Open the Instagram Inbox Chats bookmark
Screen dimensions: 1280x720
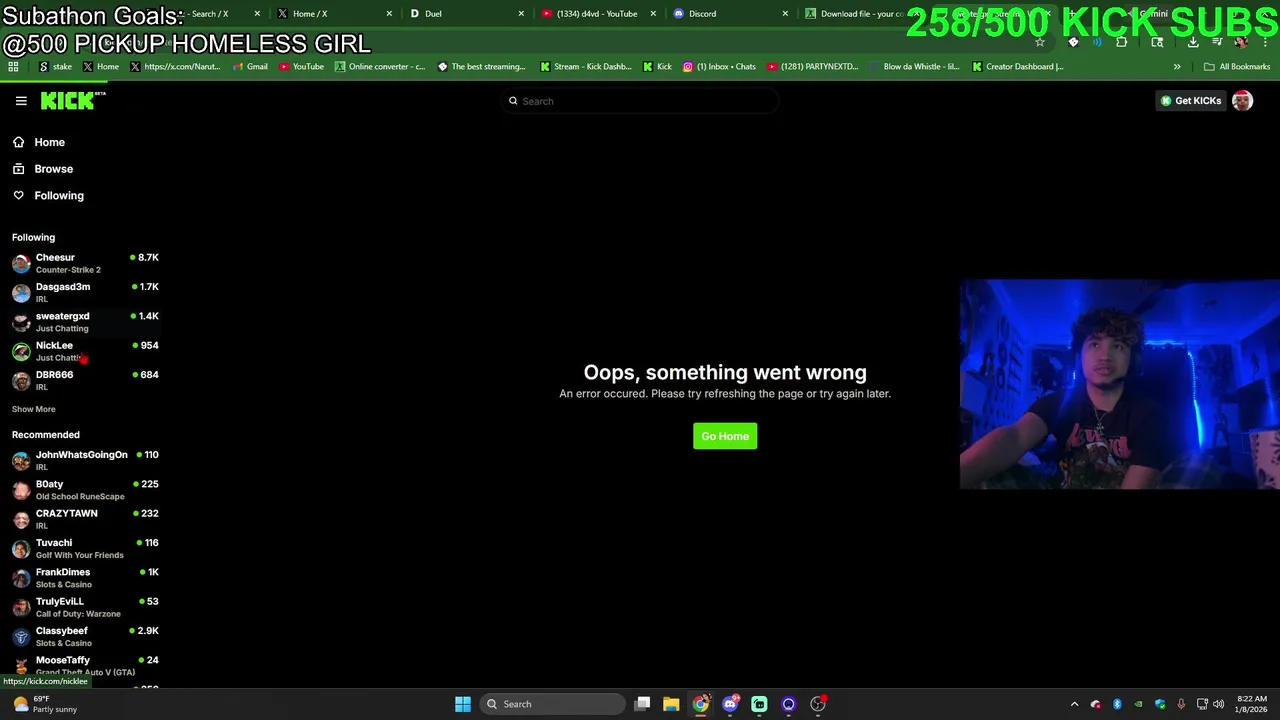click(719, 67)
